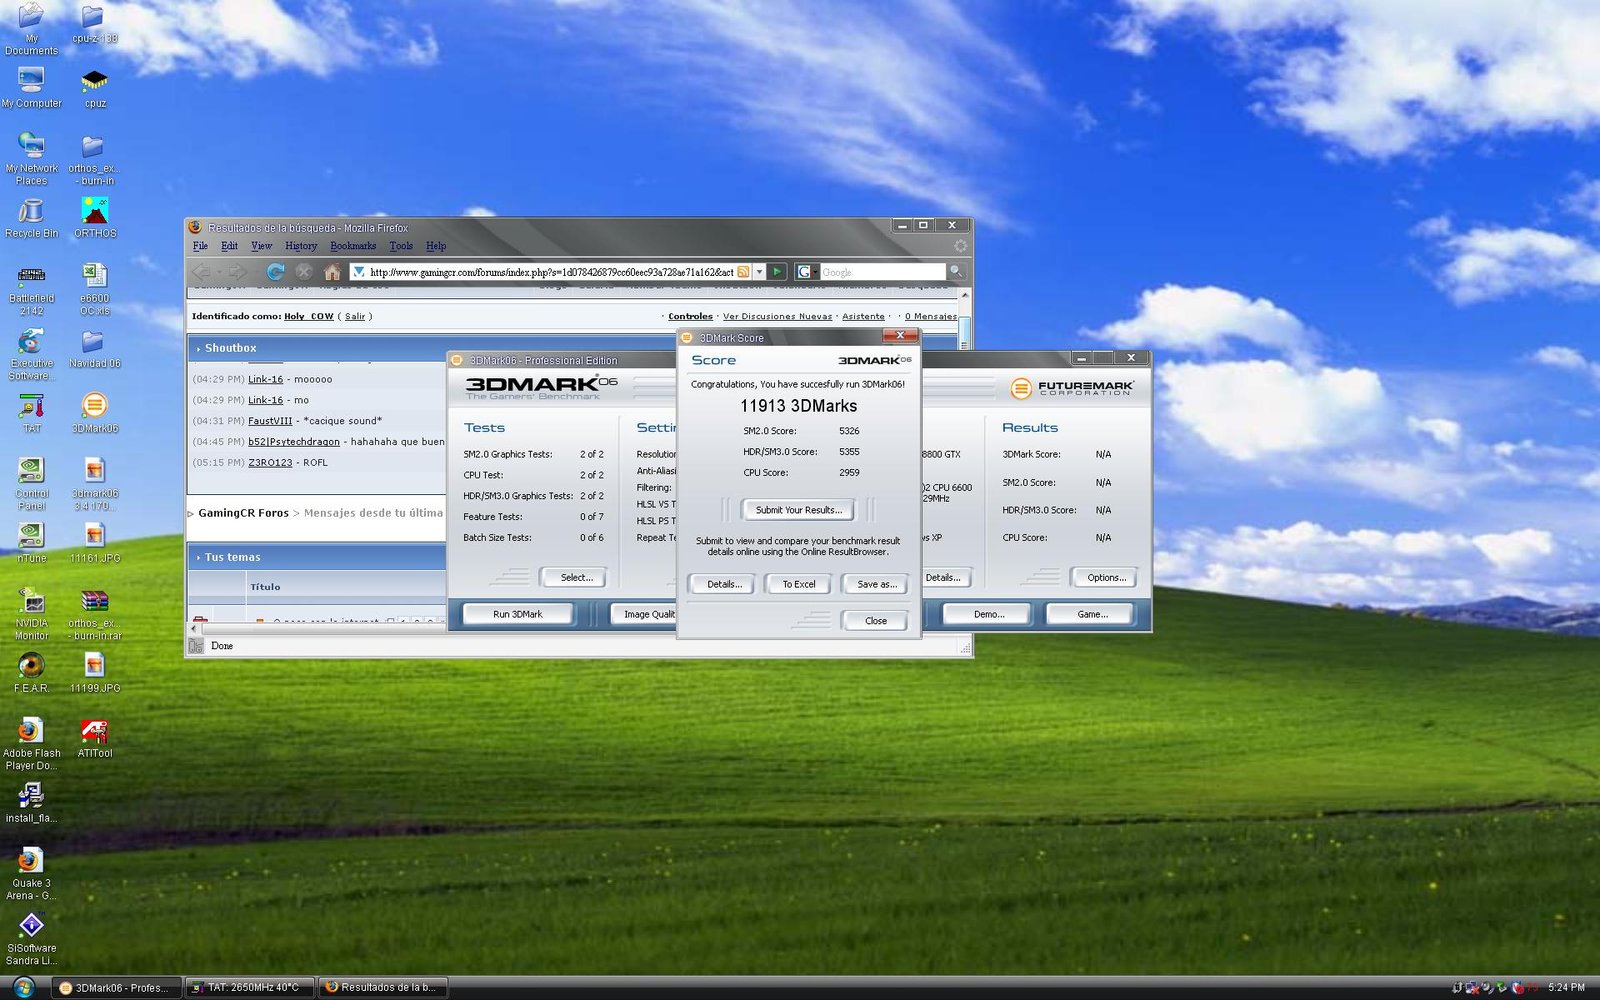Open the Firefox Bookmarks menu
This screenshot has height=1000, width=1600.
(353, 246)
